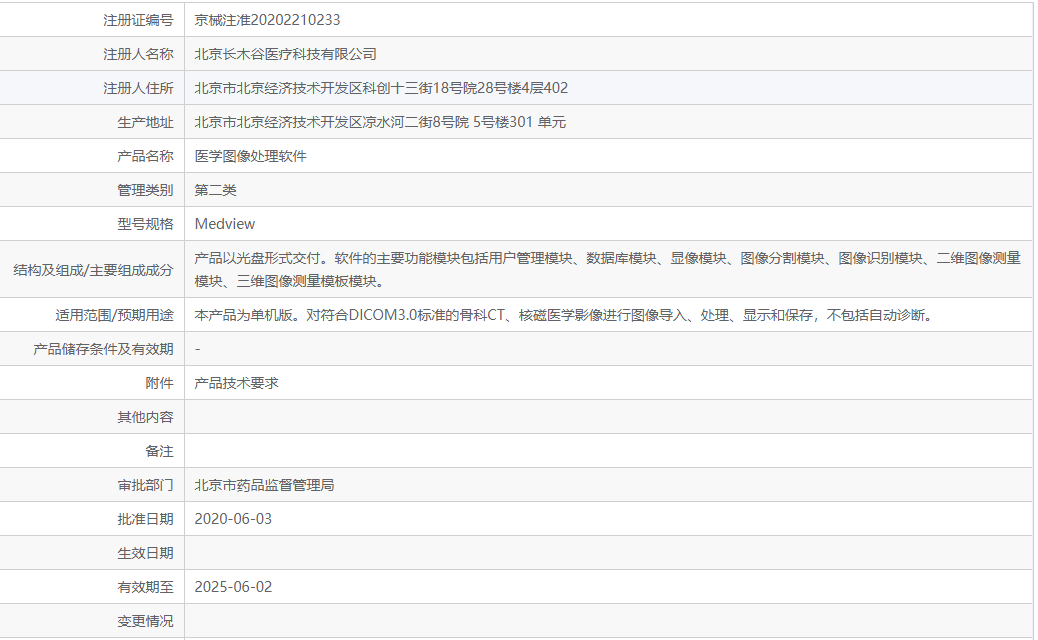Click the production address with 凉水河二街8号院
Viewport: 1038px width, 640px height.
pos(380,122)
